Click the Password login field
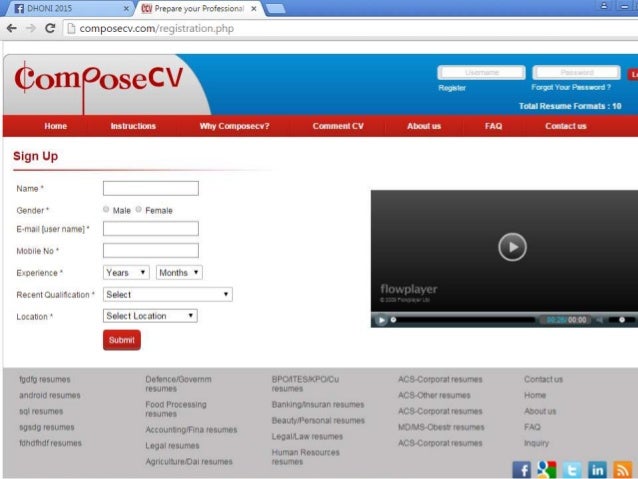The image size is (638, 479). click(577, 72)
